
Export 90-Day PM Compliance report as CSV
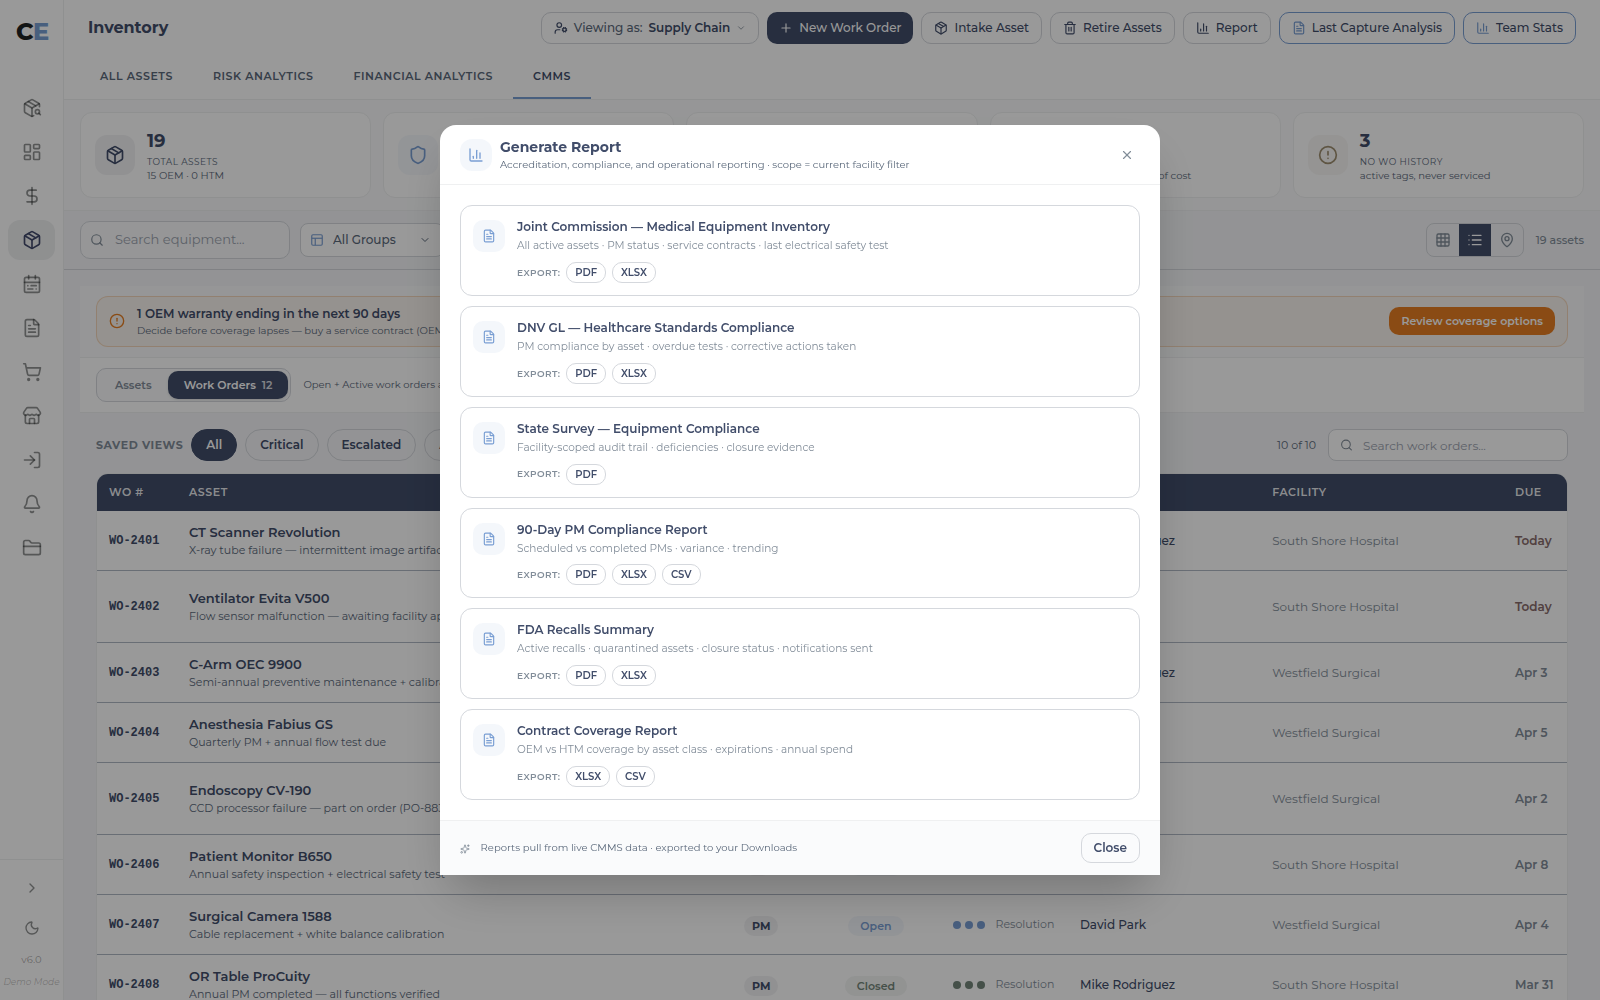click(681, 574)
